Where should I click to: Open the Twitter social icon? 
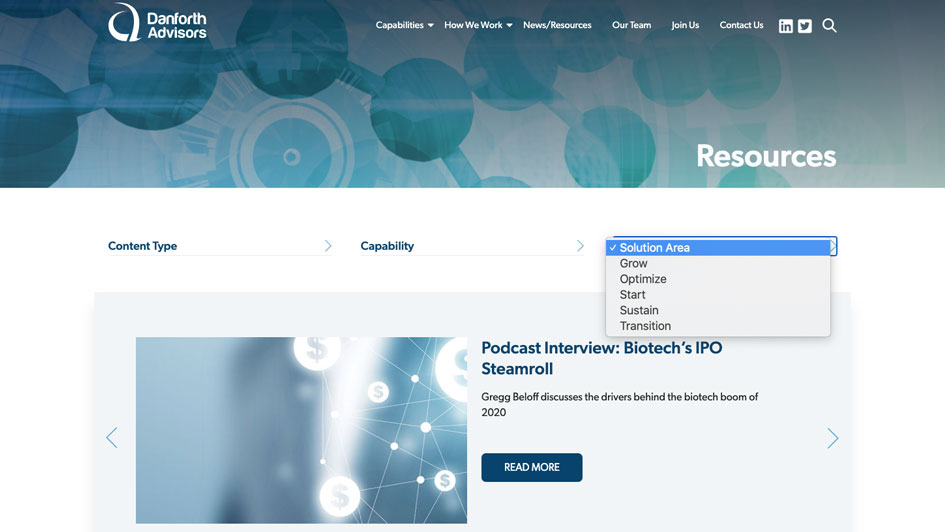805,26
